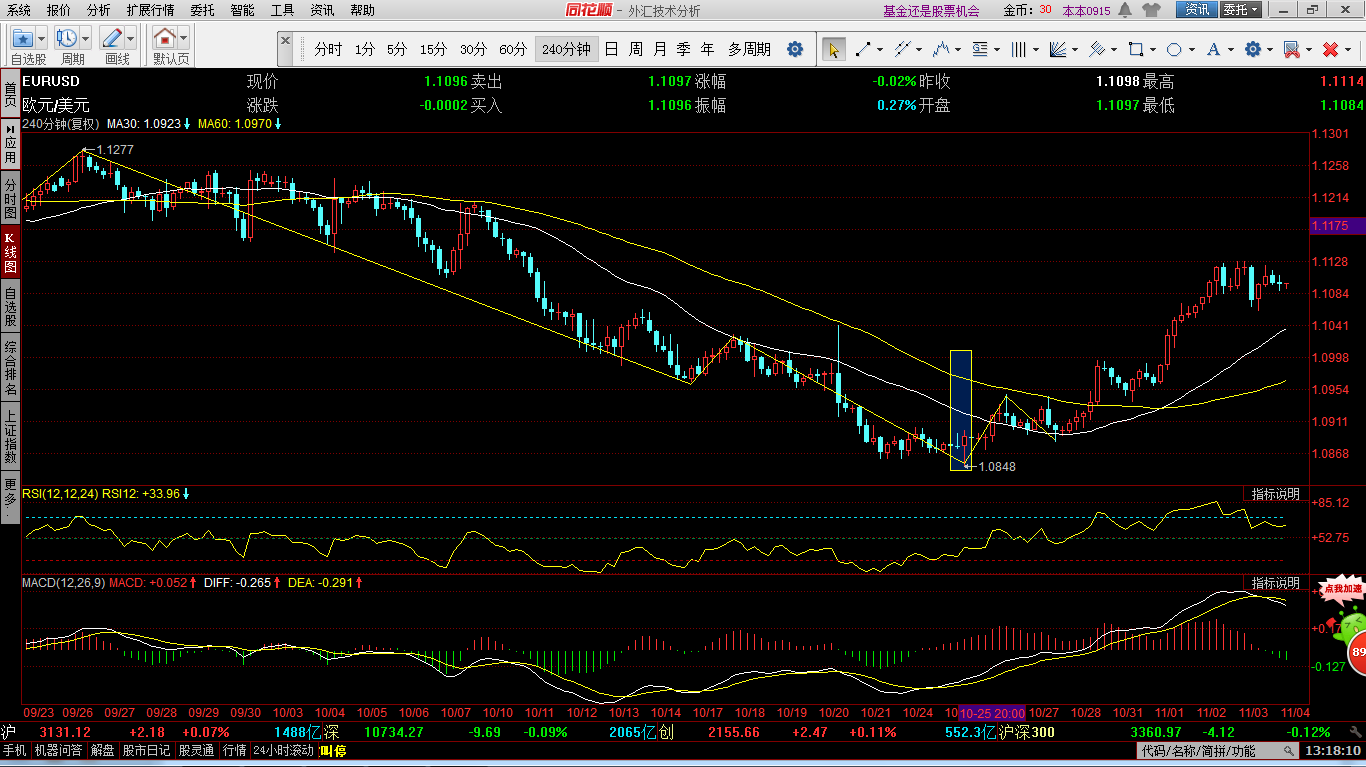Select the parallel channel lines tool

(x=902, y=49)
